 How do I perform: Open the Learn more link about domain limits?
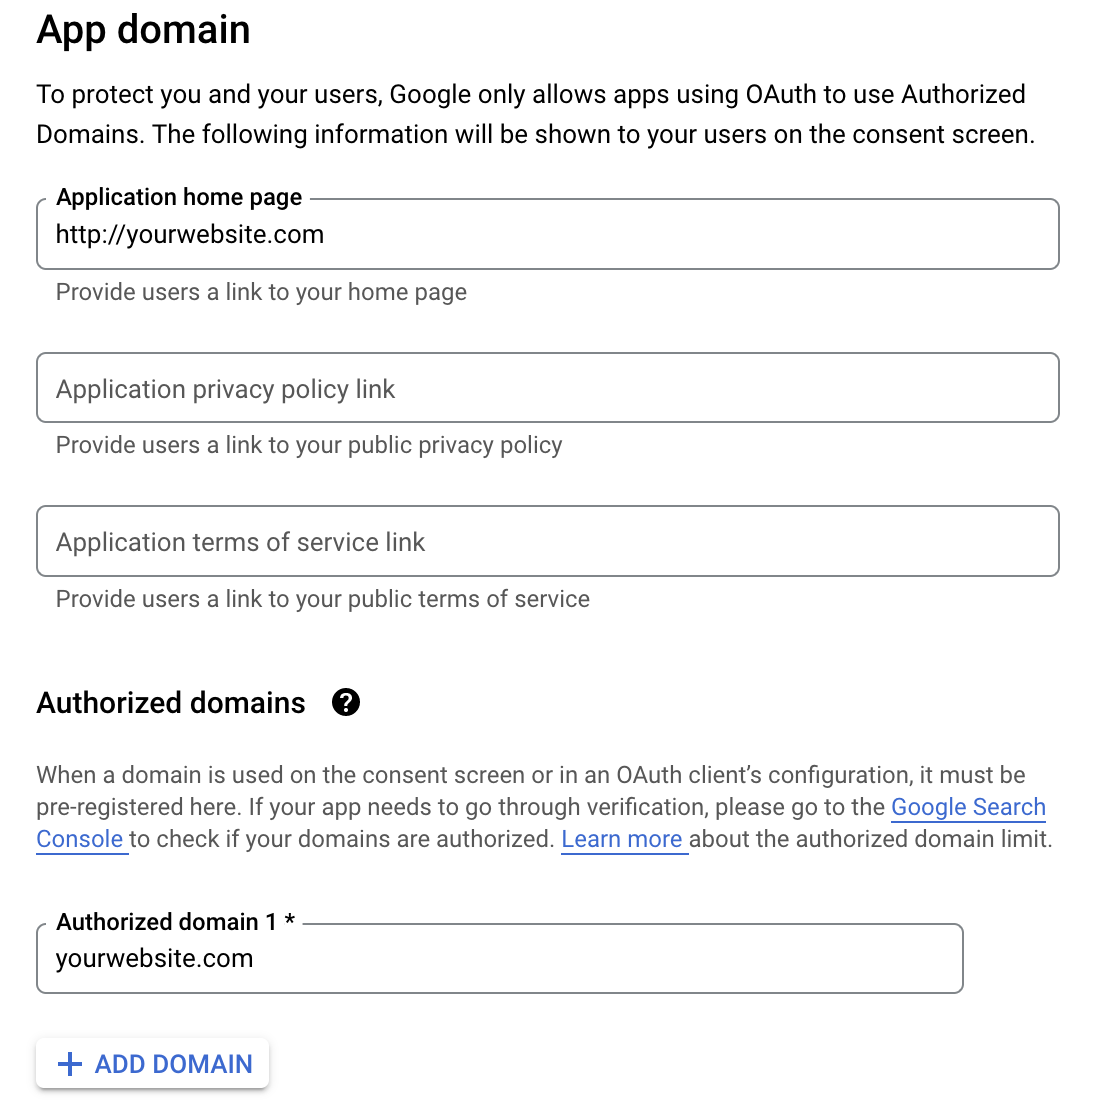622,839
